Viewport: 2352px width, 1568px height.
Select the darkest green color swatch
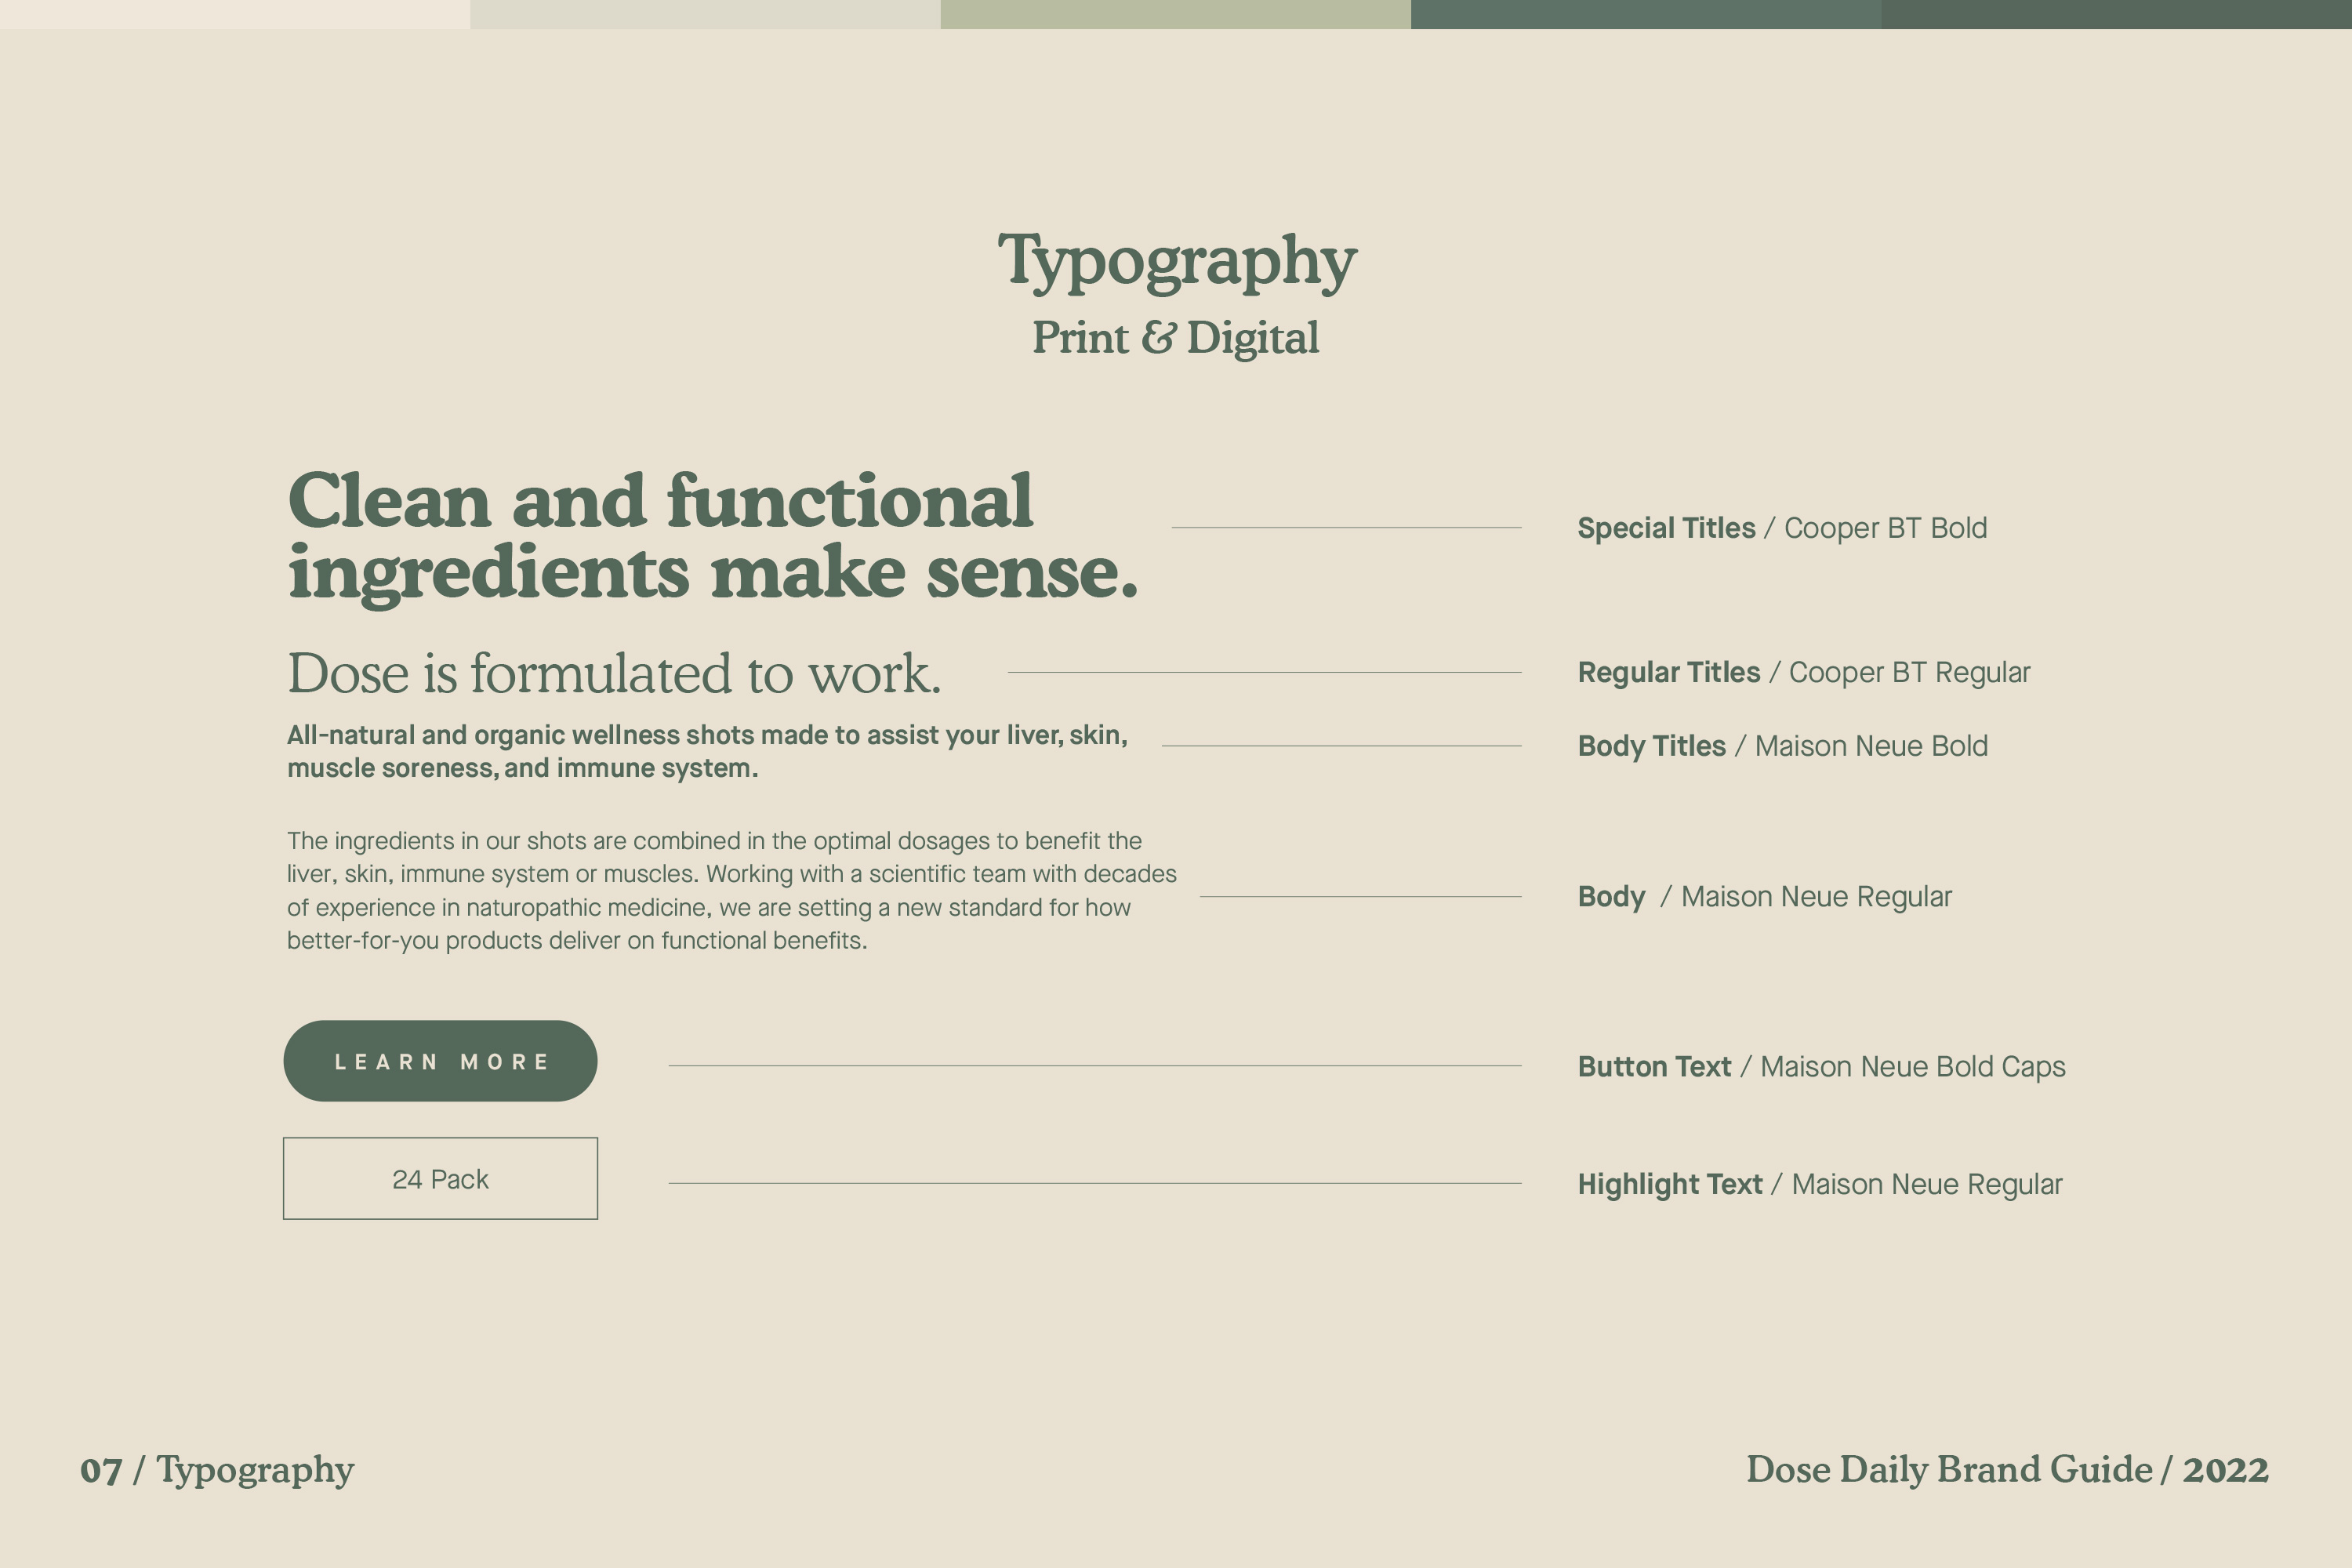click(x=2116, y=14)
